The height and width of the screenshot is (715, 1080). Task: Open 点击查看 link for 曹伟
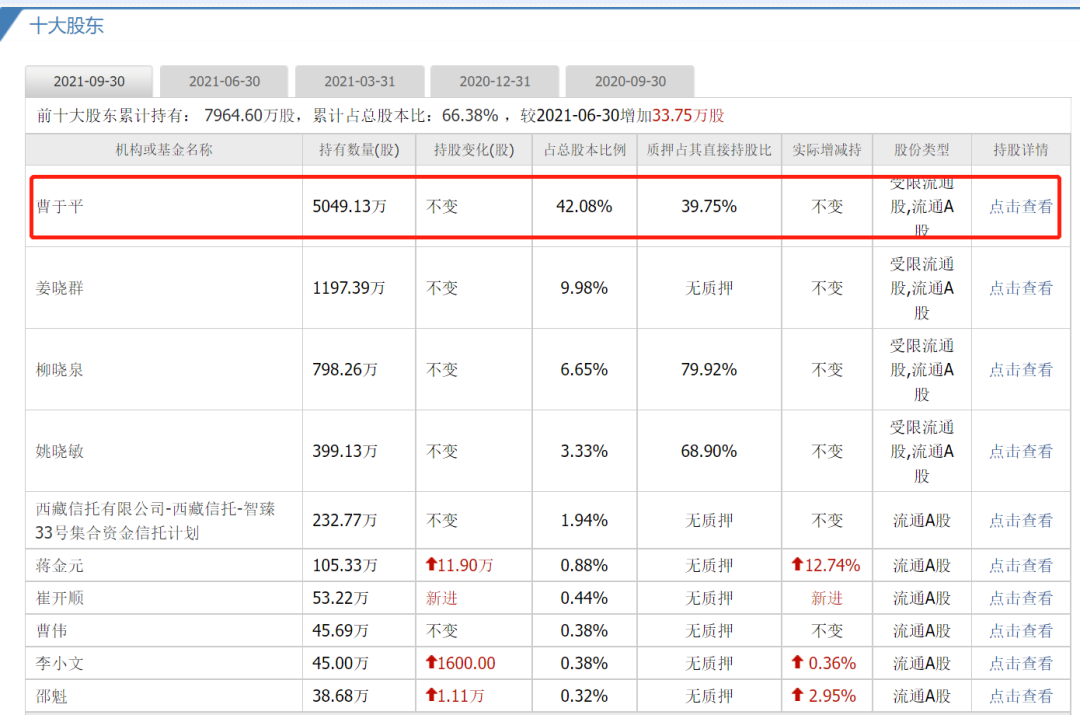coord(1021,631)
